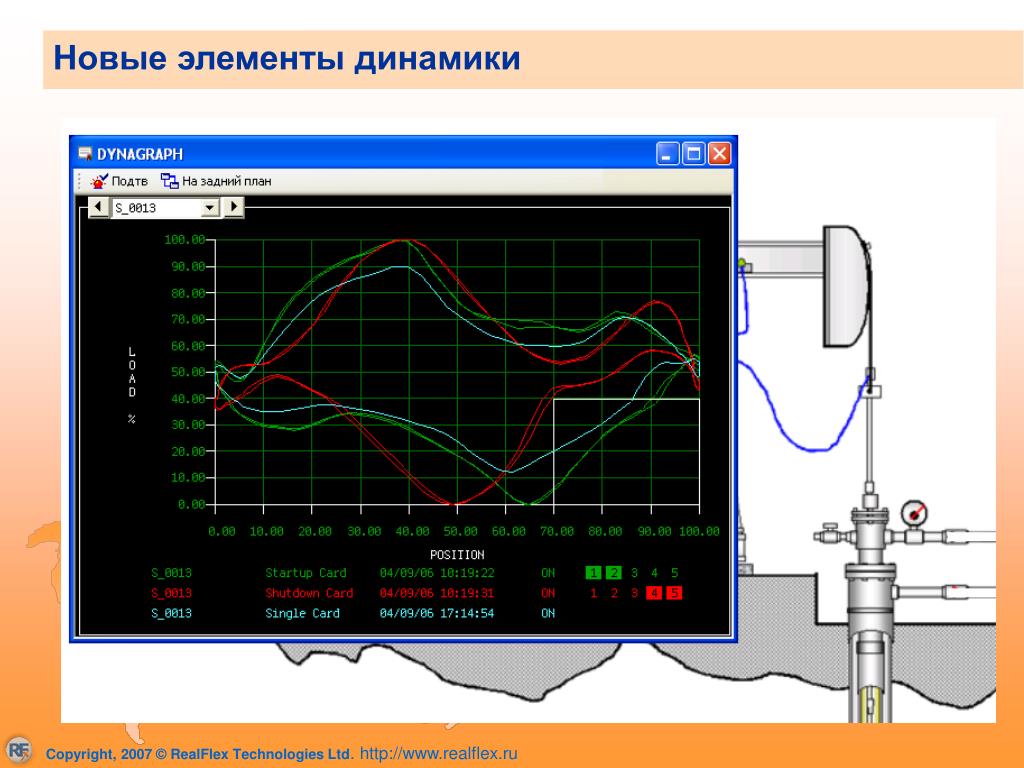Image resolution: width=1024 pixels, height=768 pixels.
Task: Click the POSITION axis label
Action: [x=457, y=554]
